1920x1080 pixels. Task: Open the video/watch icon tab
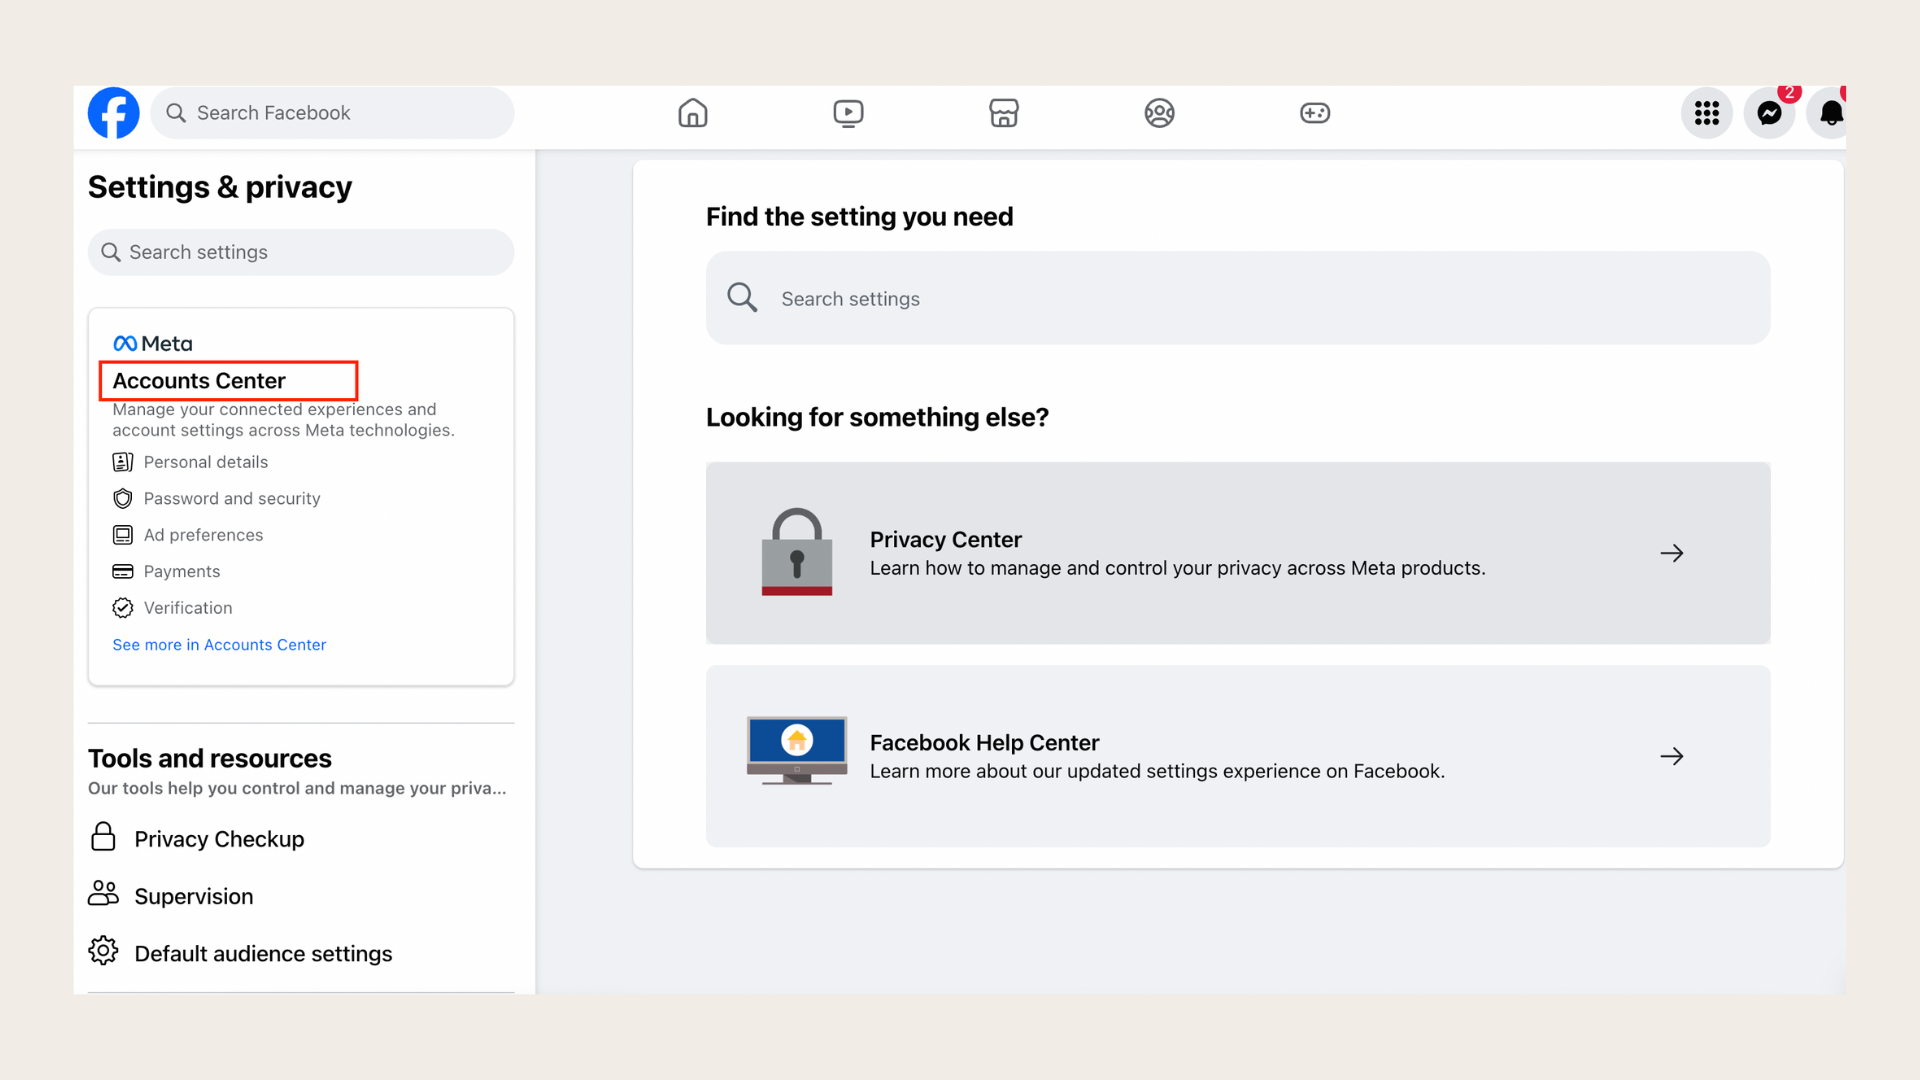pos(848,112)
